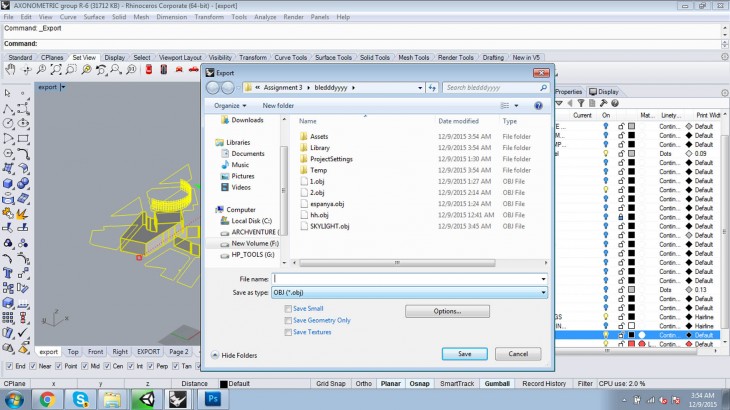The height and width of the screenshot is (410, 730).
Task: Open the Surface menu in menu bar
Action: pyautogui.click(x=94, y=17)
